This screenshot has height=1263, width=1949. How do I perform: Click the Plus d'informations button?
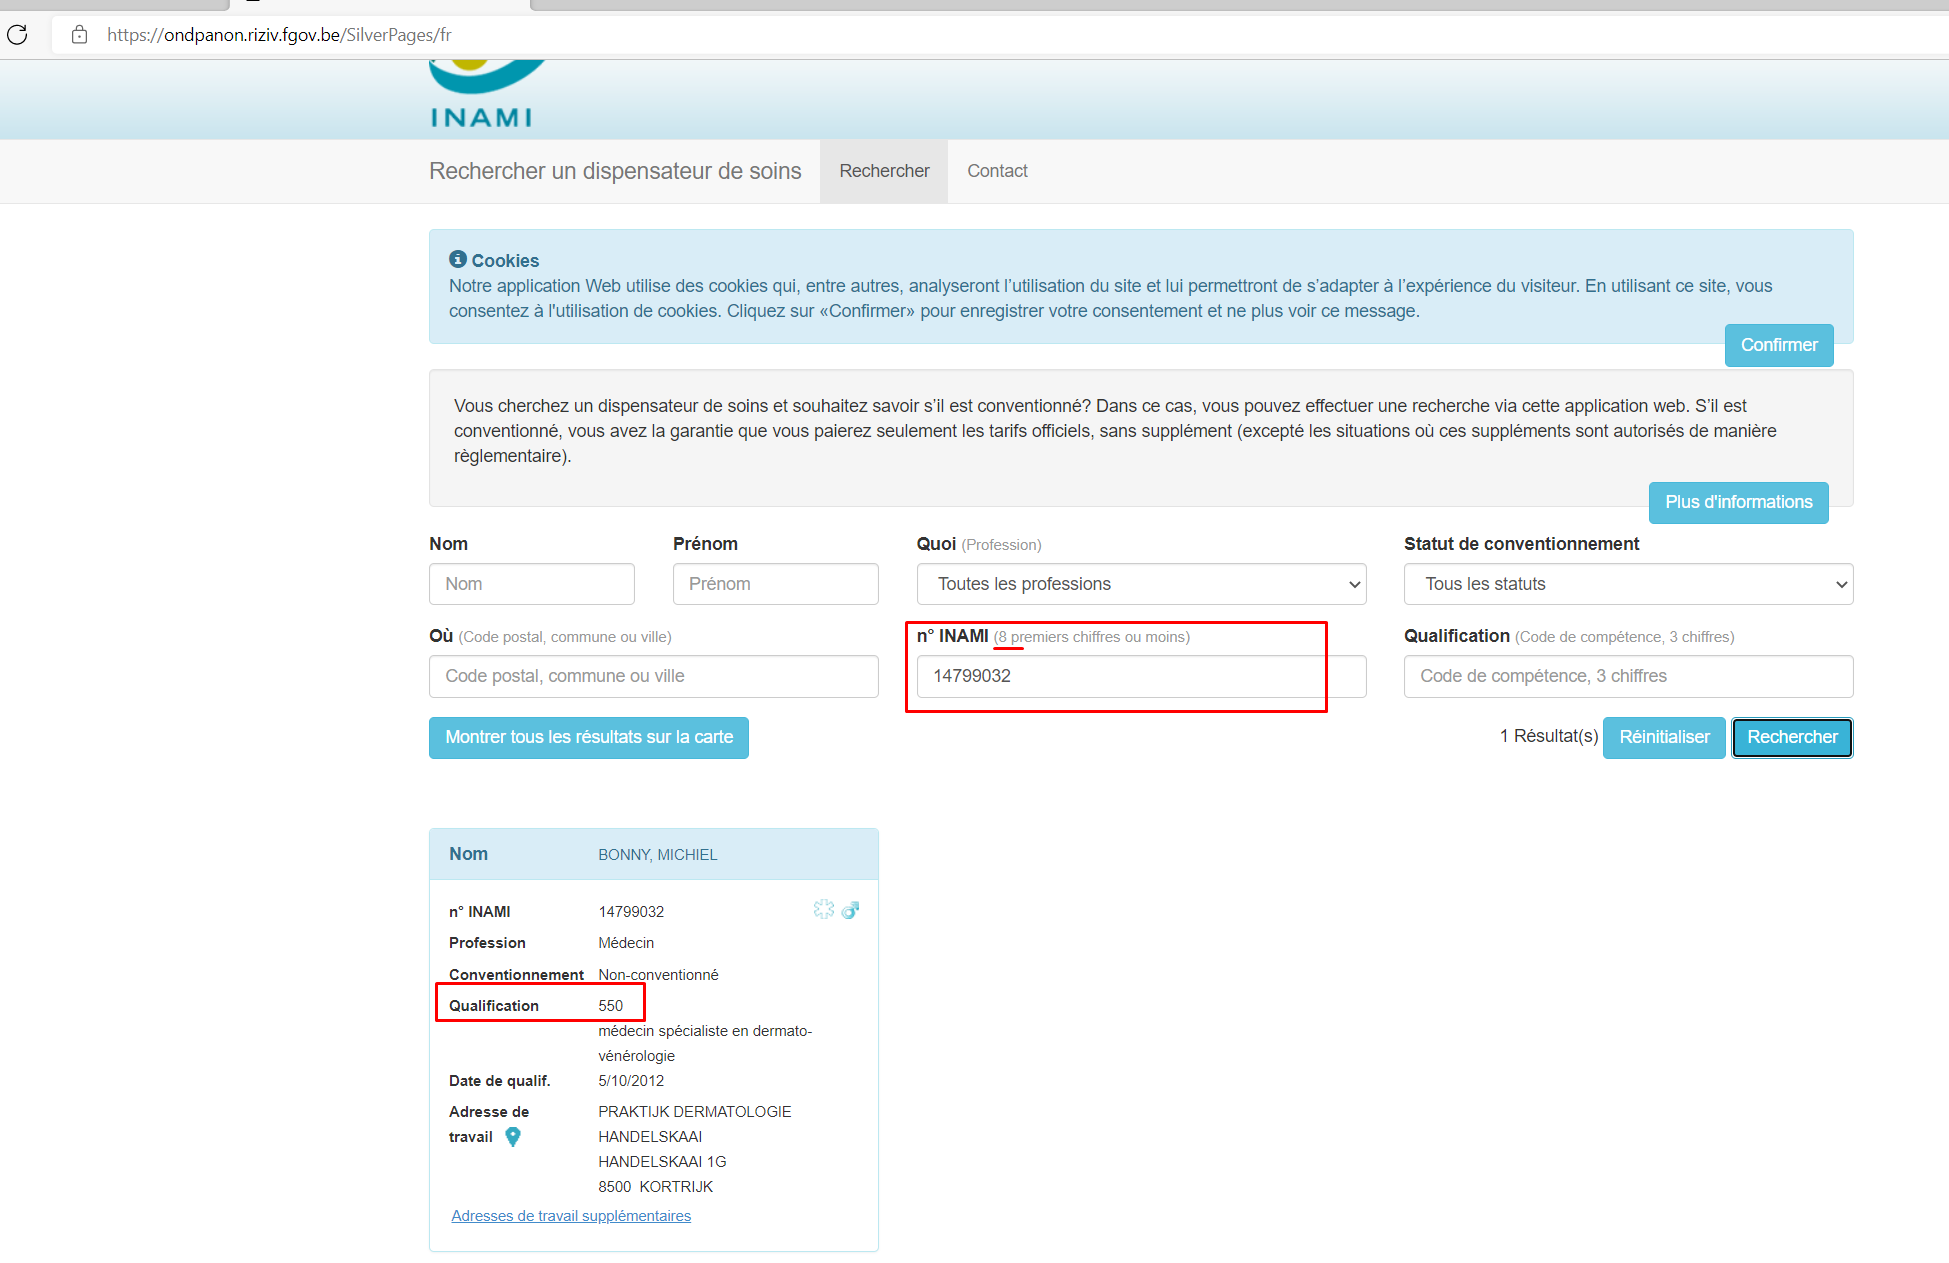coord(1738,502)
